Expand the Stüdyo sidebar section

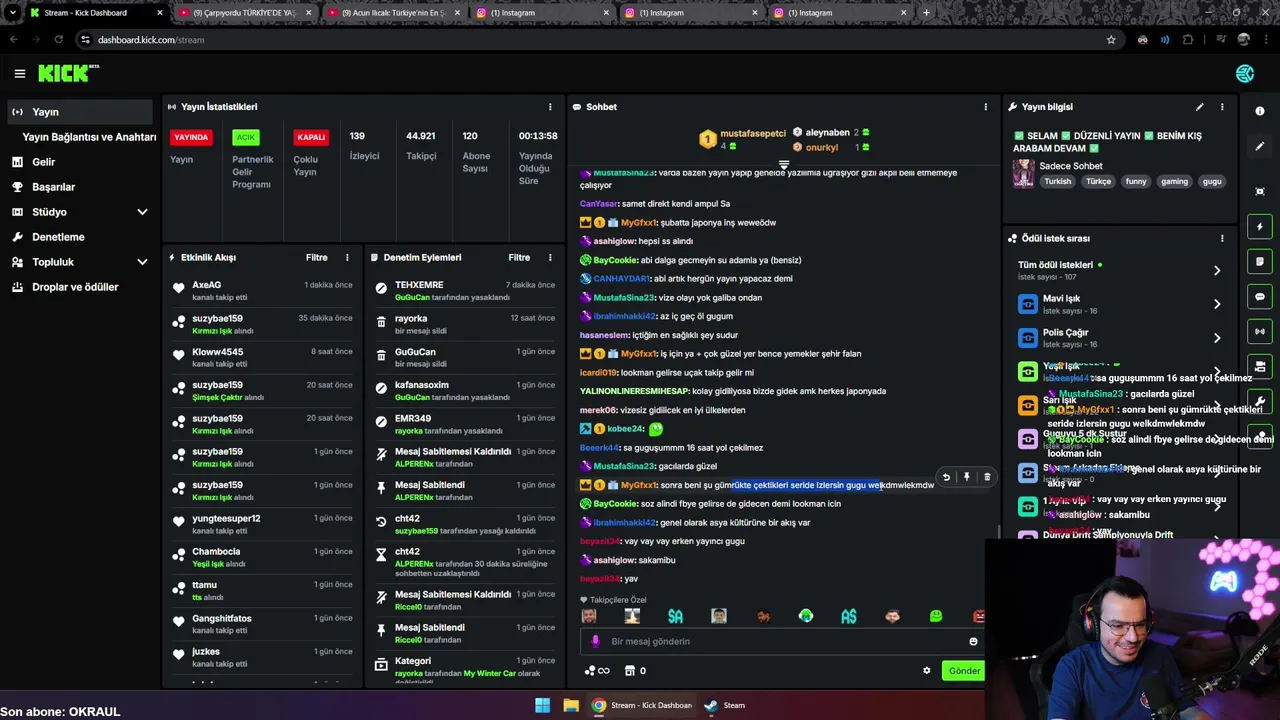(x=142, y=212)
